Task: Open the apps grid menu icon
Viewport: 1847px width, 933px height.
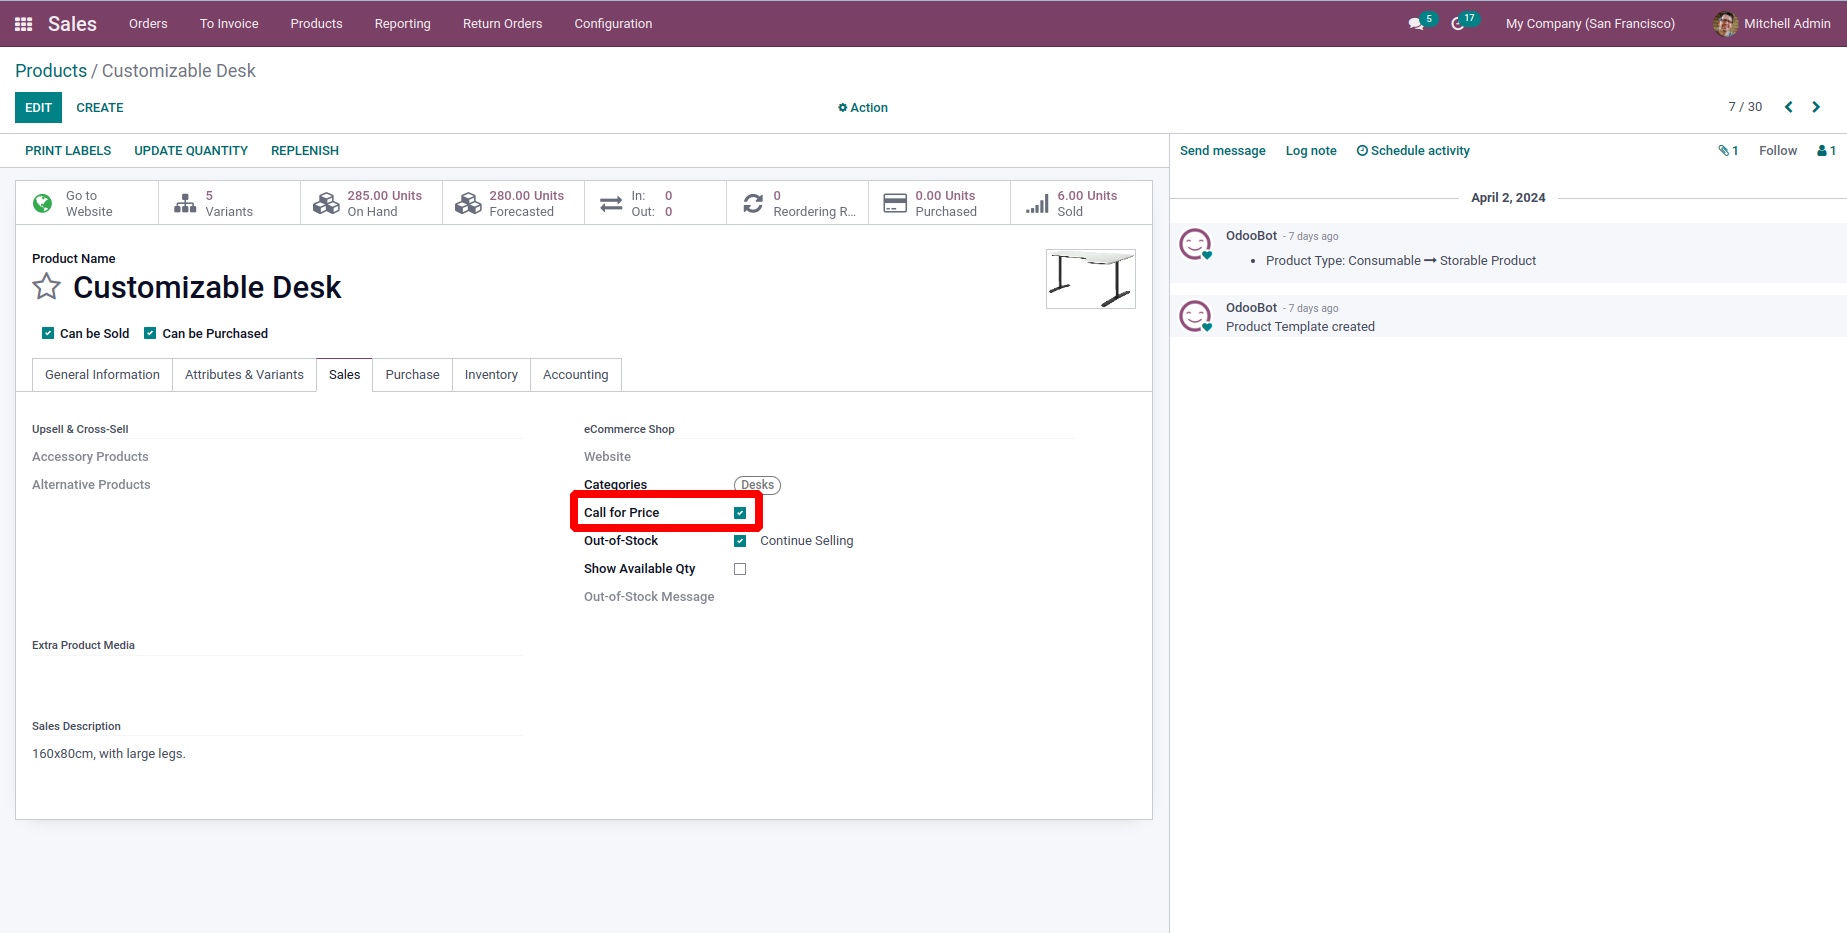Action: [24, 24]
